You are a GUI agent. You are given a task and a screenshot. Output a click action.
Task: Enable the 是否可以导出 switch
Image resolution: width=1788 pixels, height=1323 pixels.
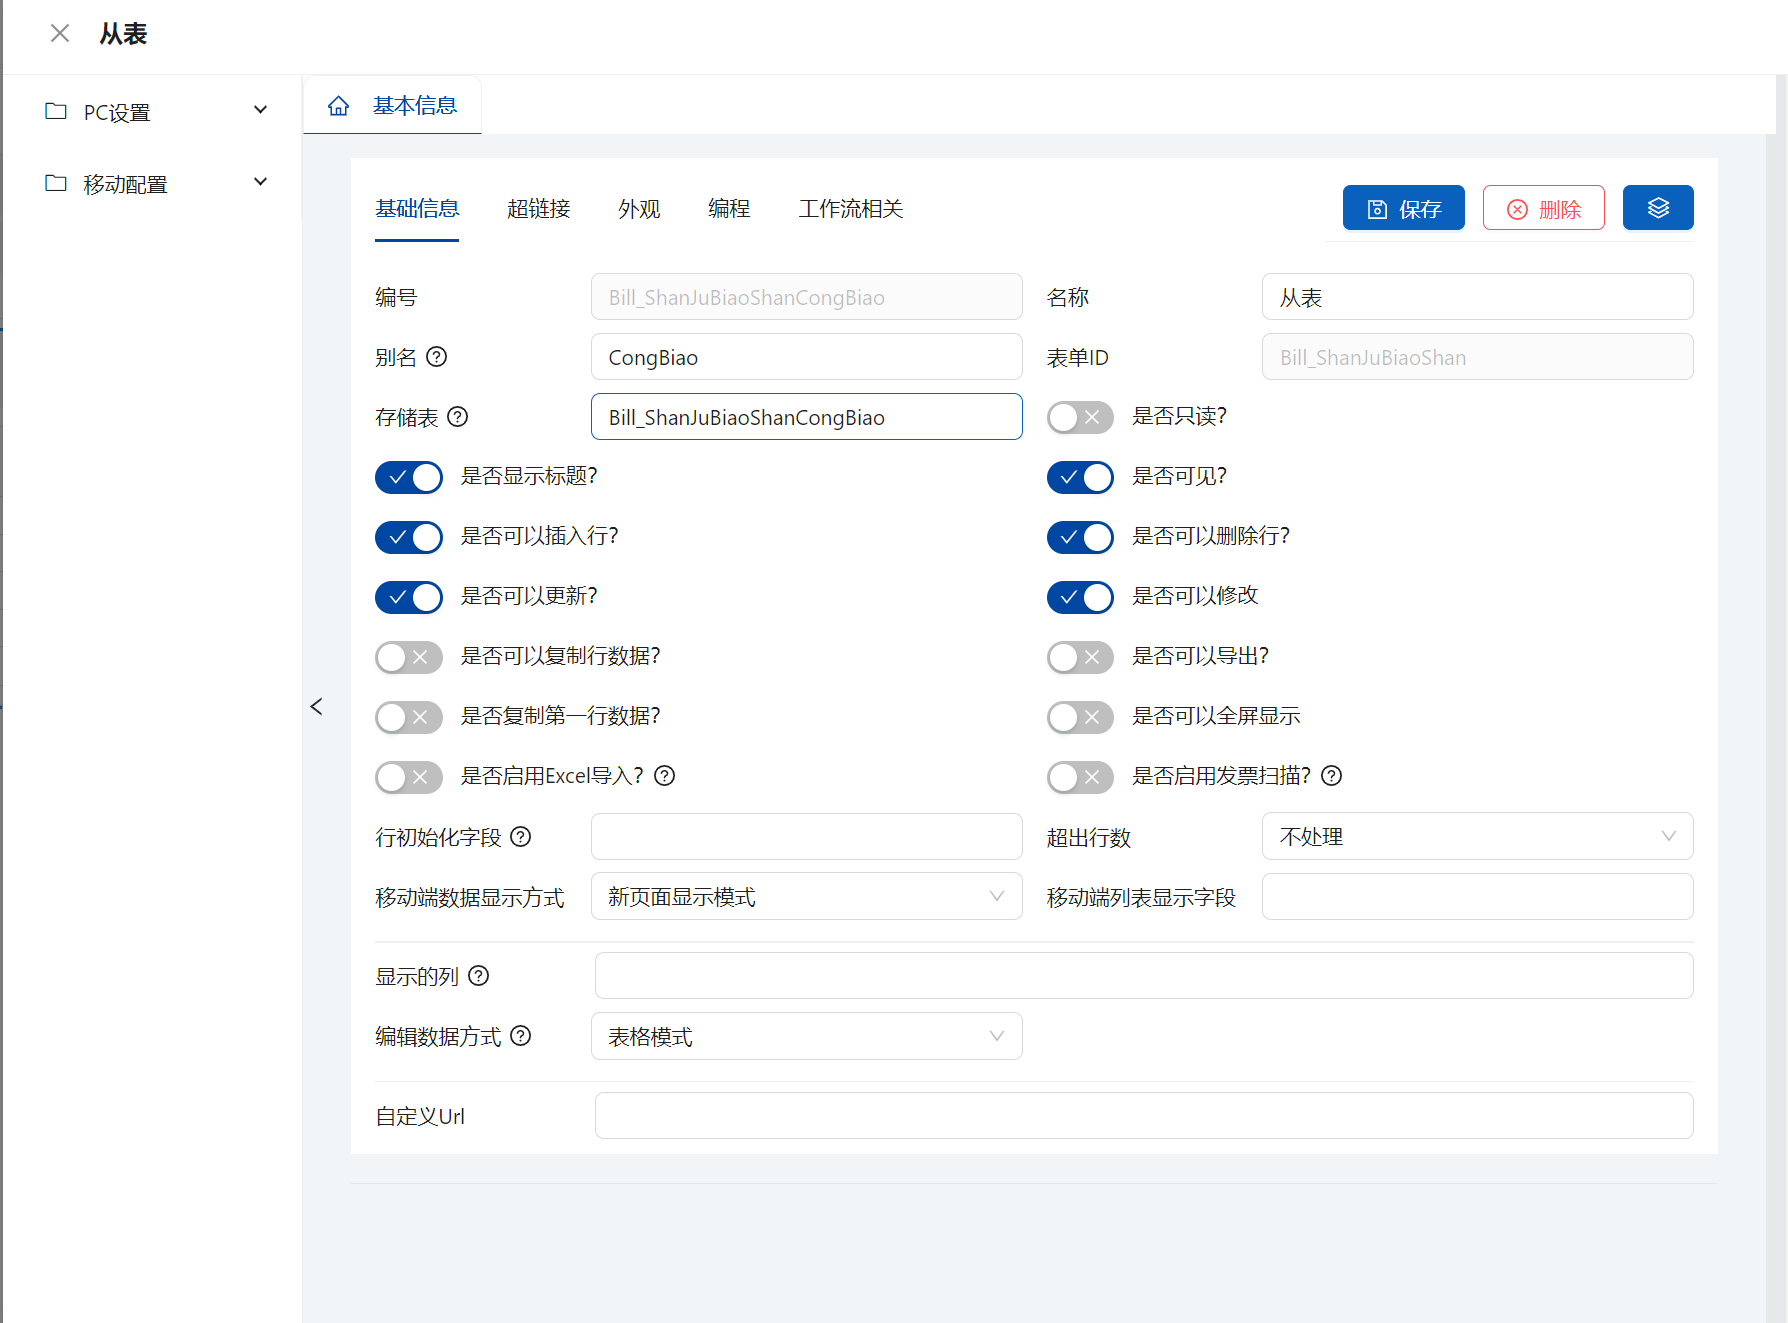[x=1080, y=657]
